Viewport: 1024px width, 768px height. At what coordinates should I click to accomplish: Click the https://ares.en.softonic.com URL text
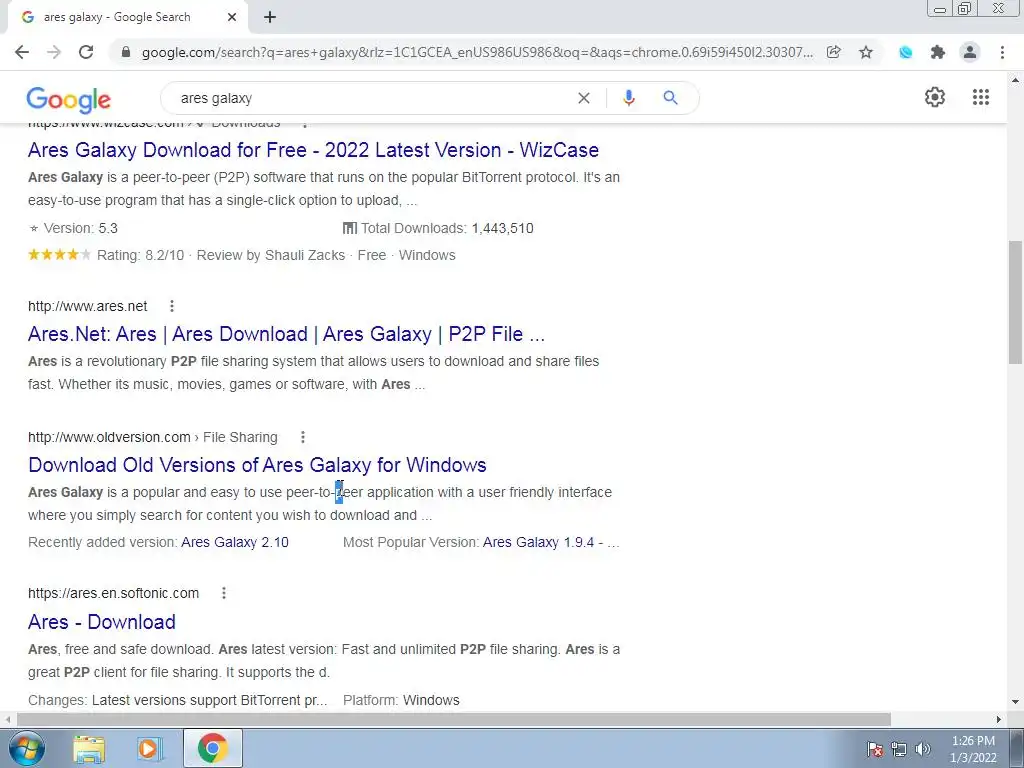tap(114, 593)
